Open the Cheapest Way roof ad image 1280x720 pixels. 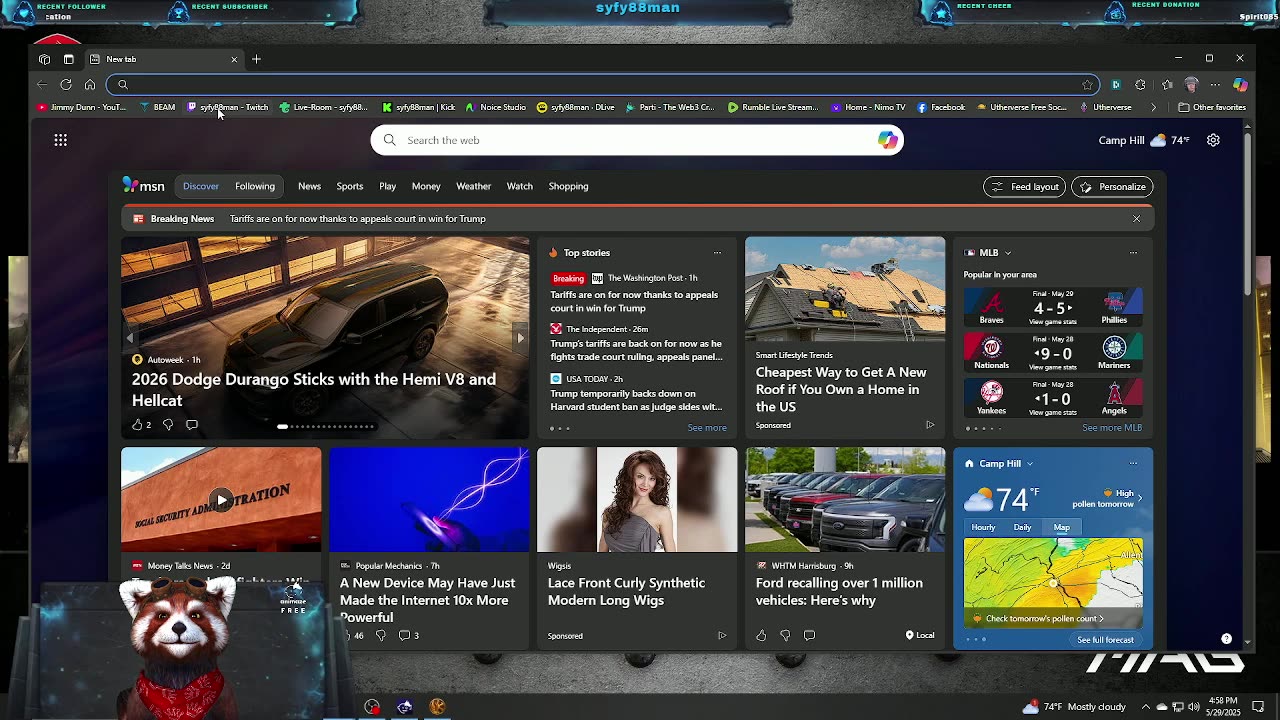click(x=845, y=290)
